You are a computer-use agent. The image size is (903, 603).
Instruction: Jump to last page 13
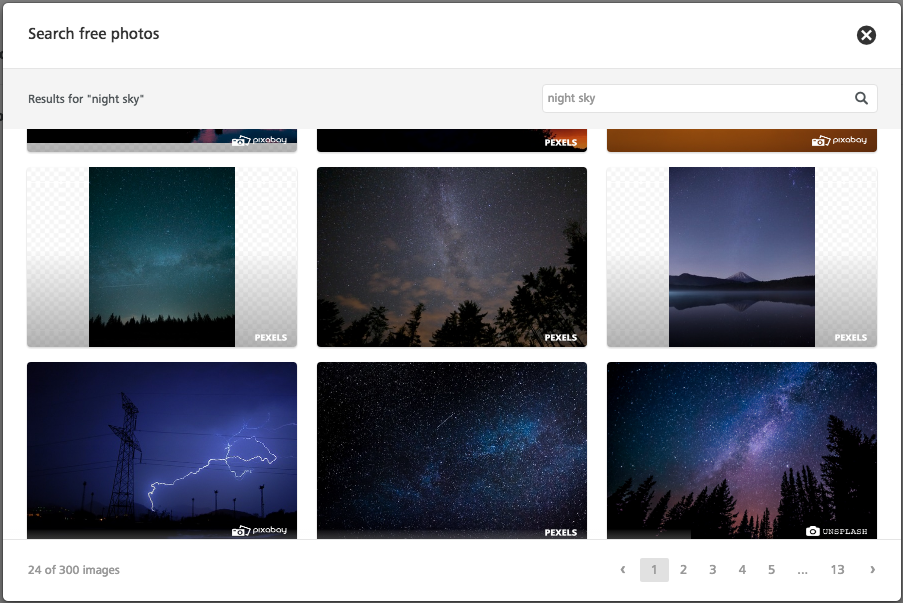(837, 570)
